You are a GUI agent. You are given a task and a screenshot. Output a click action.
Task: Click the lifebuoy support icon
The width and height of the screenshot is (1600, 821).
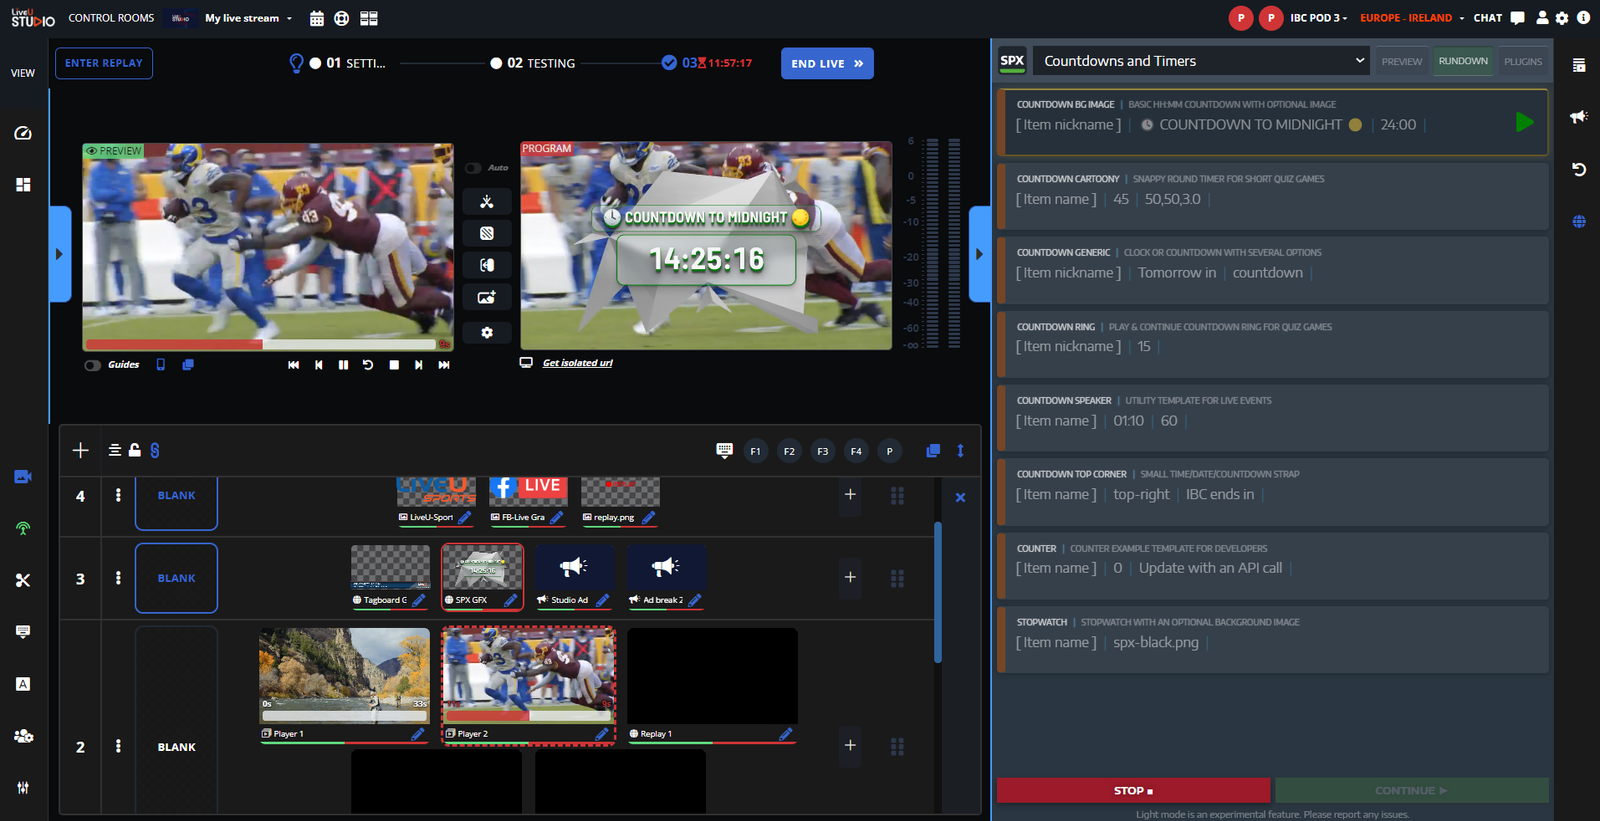pos(342,18)
